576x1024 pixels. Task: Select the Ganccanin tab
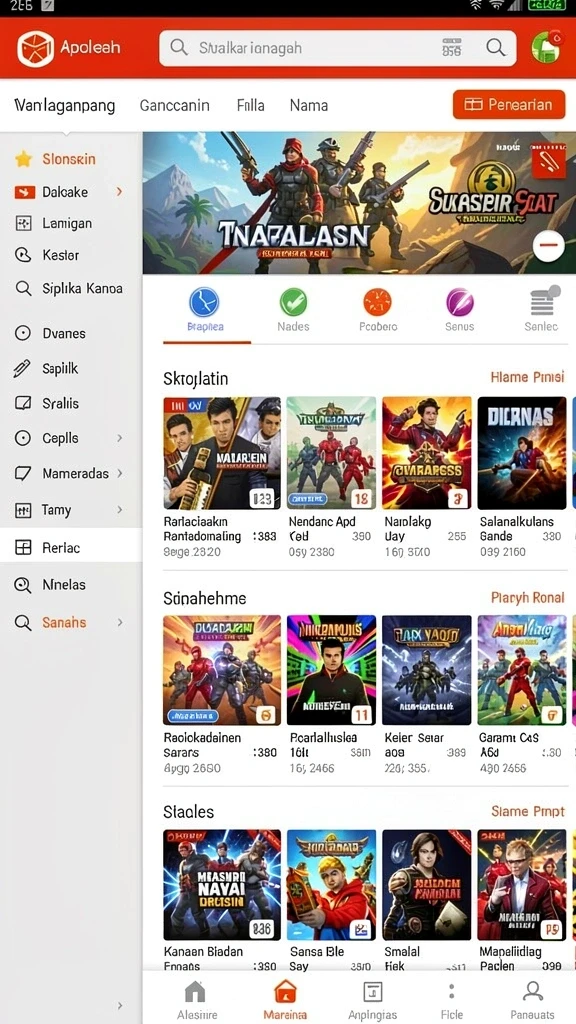click(174, 105)
